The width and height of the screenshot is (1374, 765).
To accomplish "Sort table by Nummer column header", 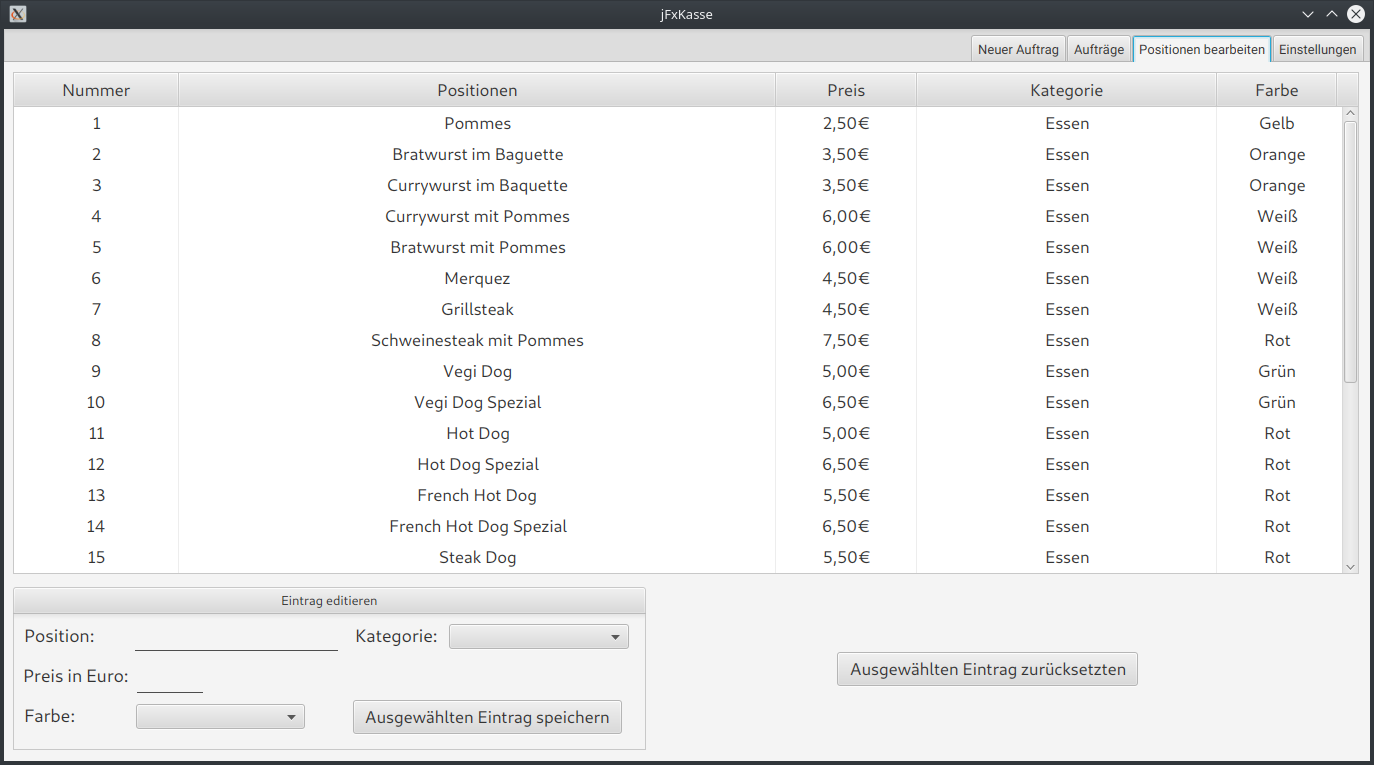I will (96, 90).
